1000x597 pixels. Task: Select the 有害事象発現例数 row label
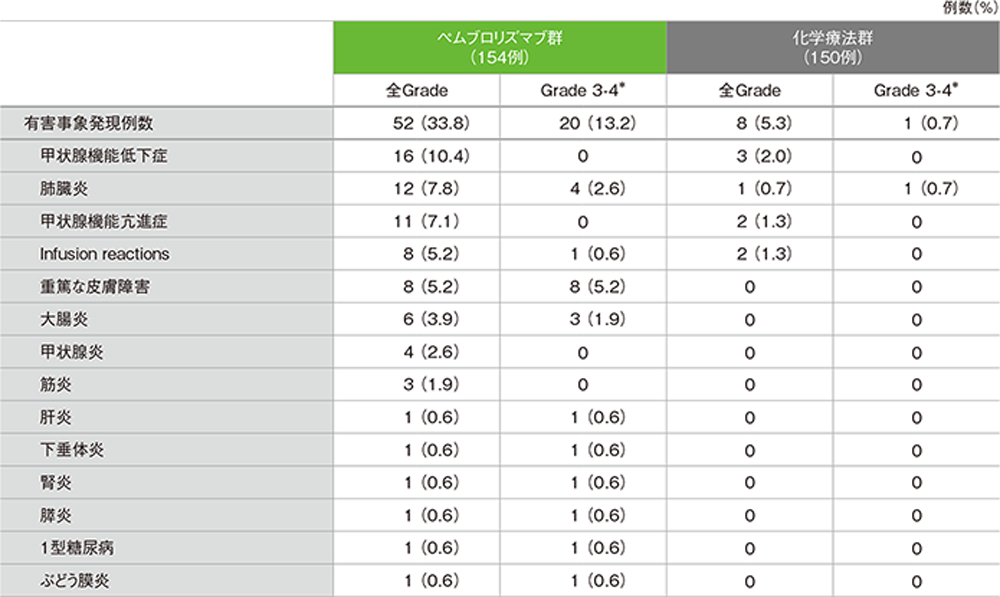click(x=89, y=123)
